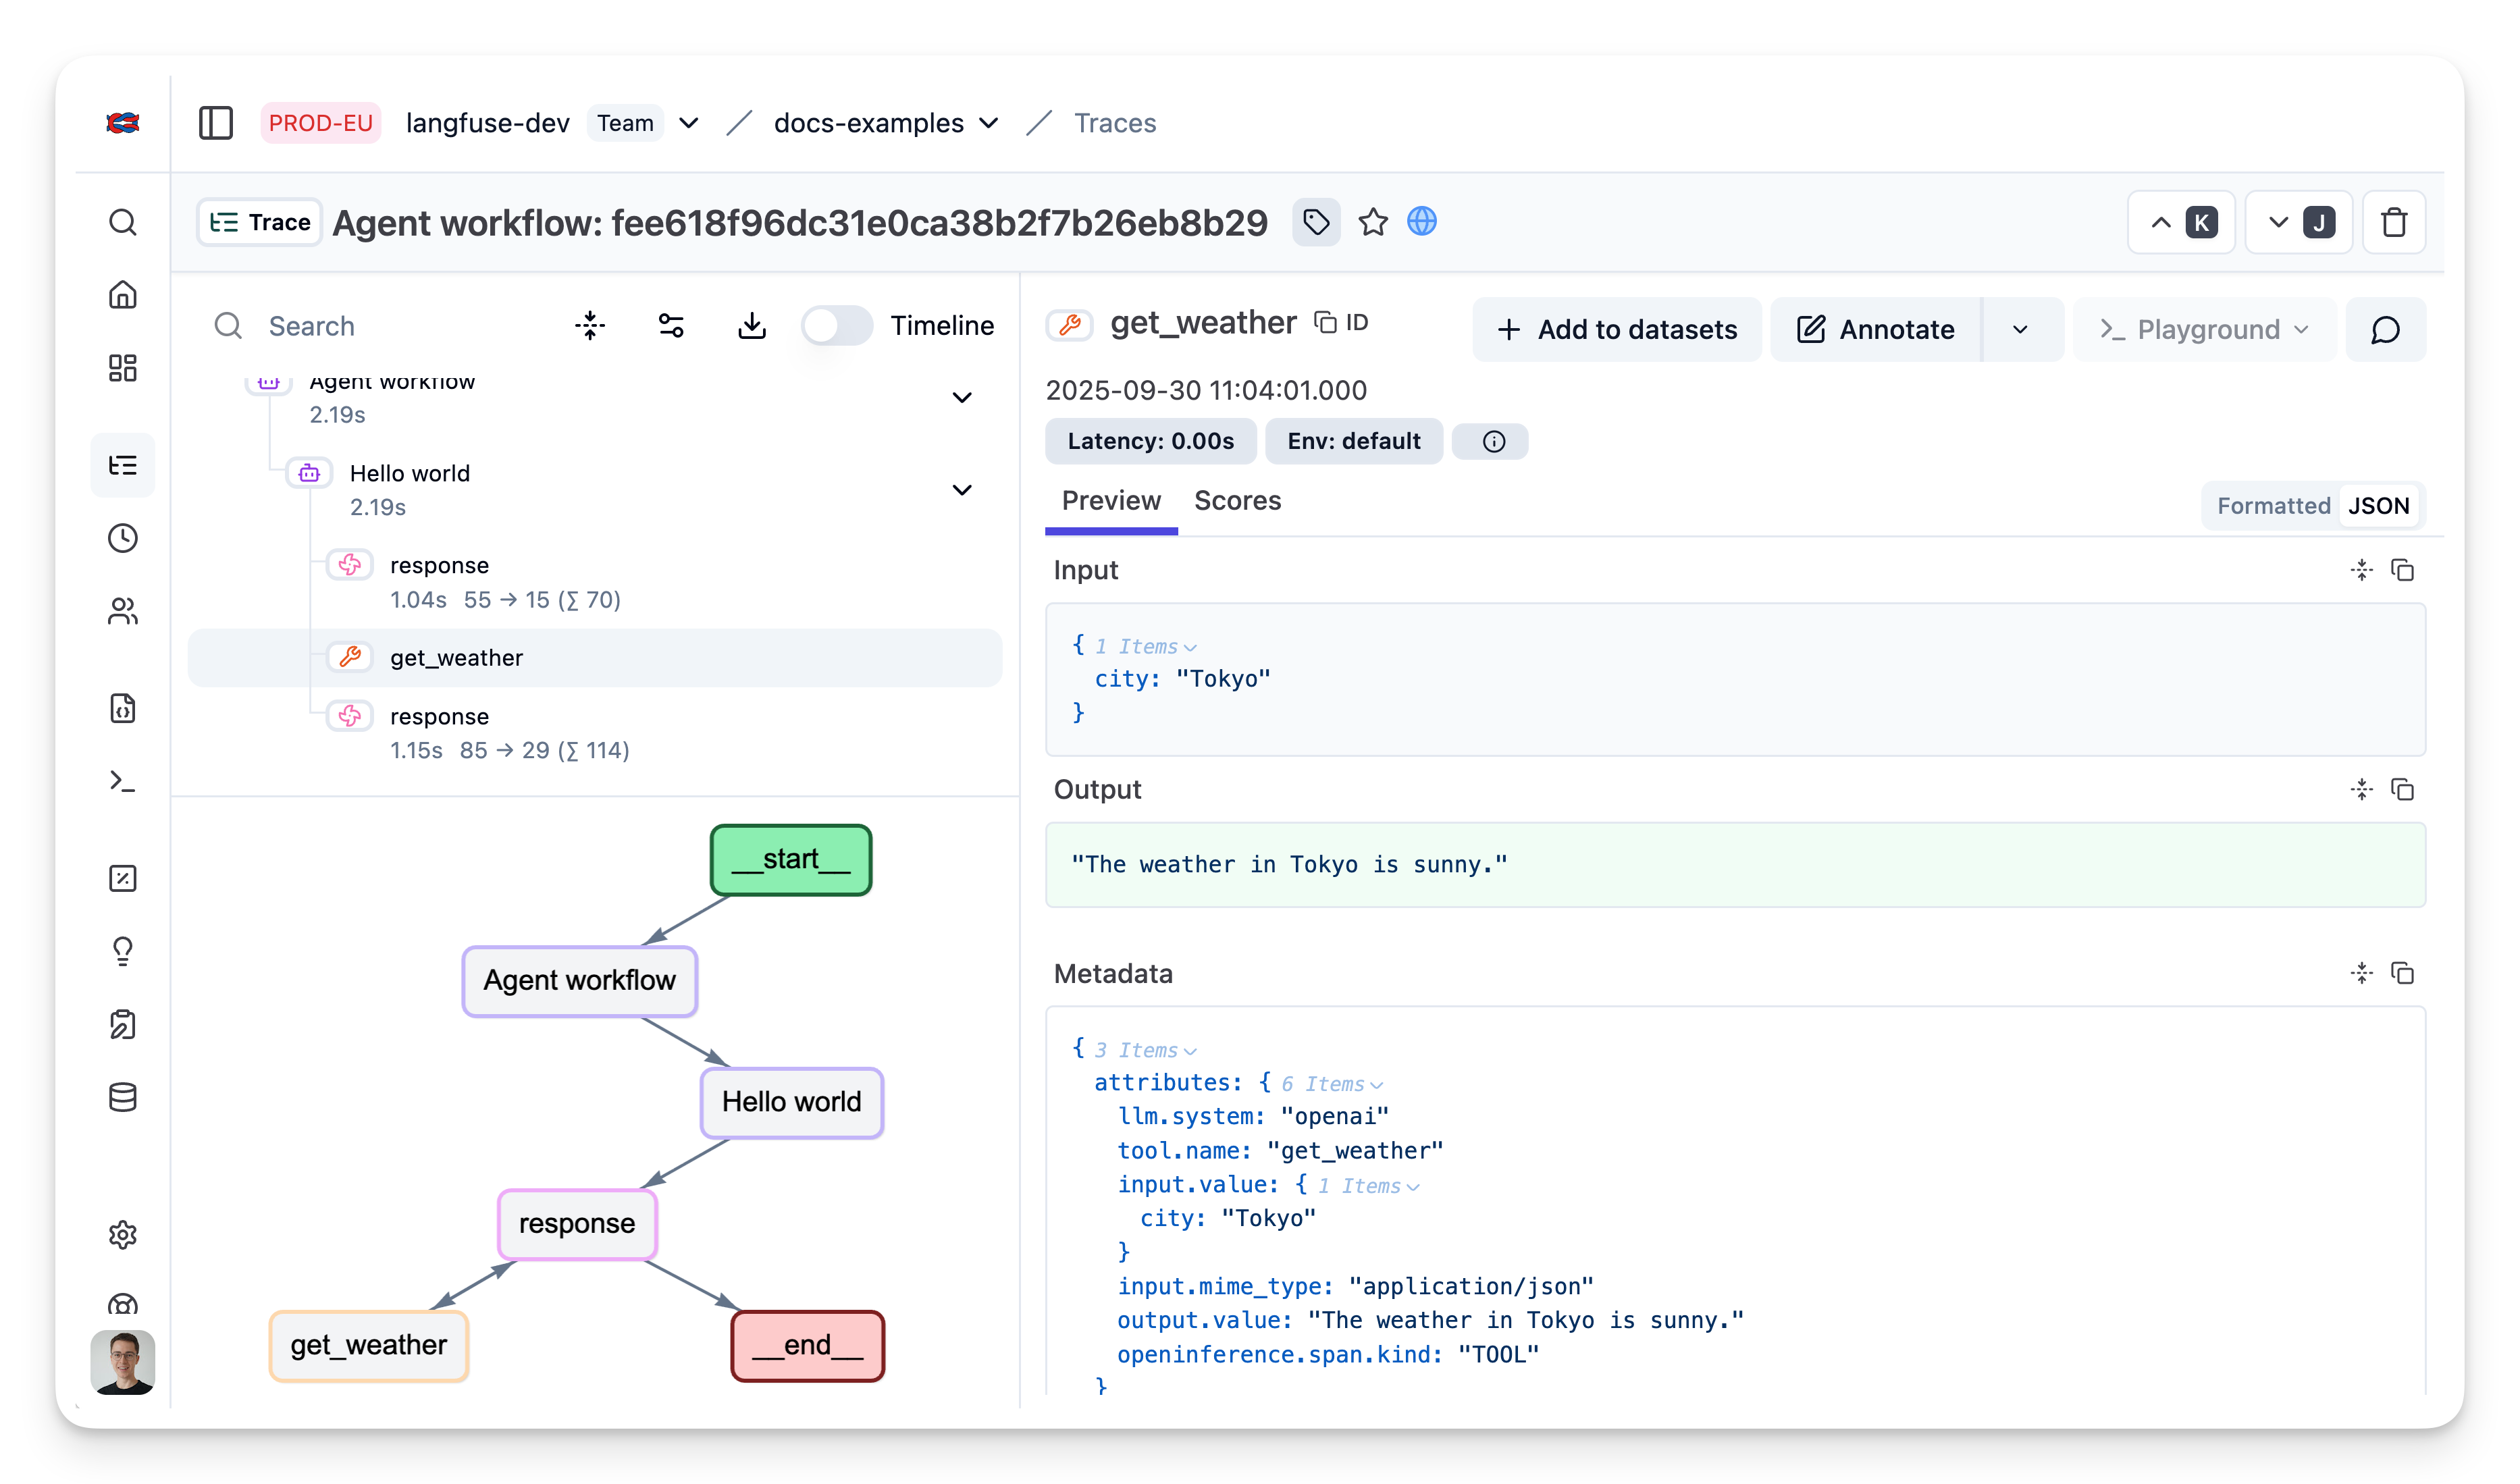Select the Prompts icon in the sidebar
The image size is (2520, 1484).
point(123,708)
